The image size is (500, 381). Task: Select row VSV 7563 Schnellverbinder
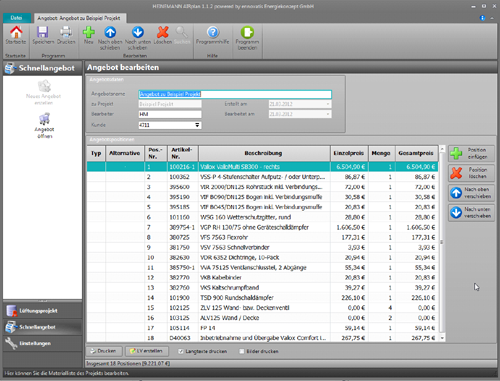point(262,247)
